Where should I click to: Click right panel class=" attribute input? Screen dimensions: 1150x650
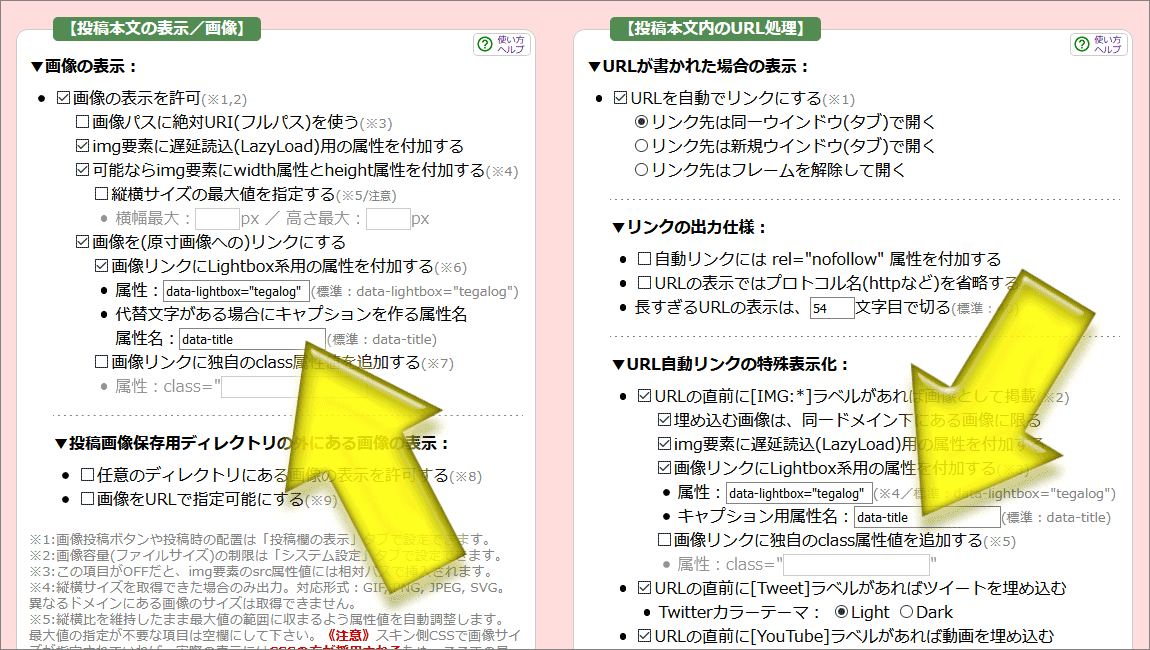point(856,565)
